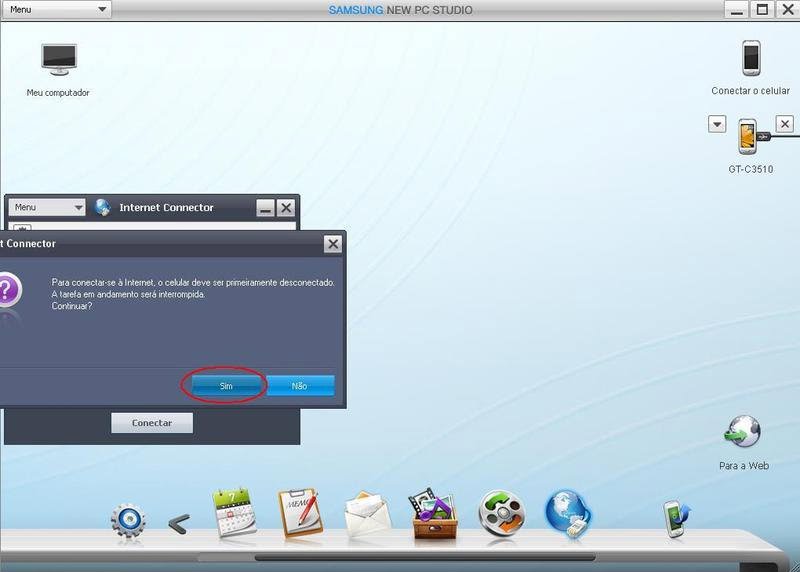
Task: Close the Internet Connector window
Action: click(x=286, y=208)
